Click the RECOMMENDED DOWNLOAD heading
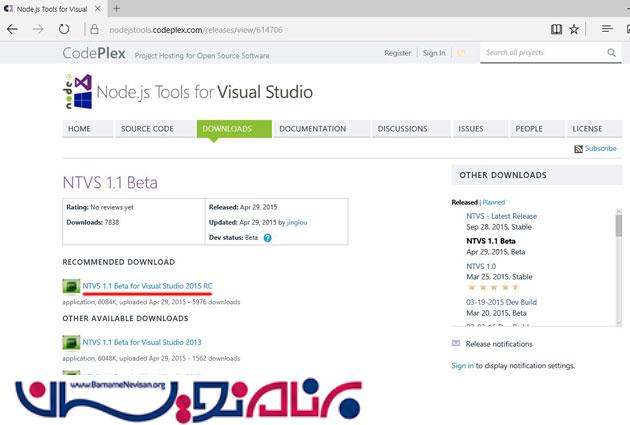 tap(119, 262)
